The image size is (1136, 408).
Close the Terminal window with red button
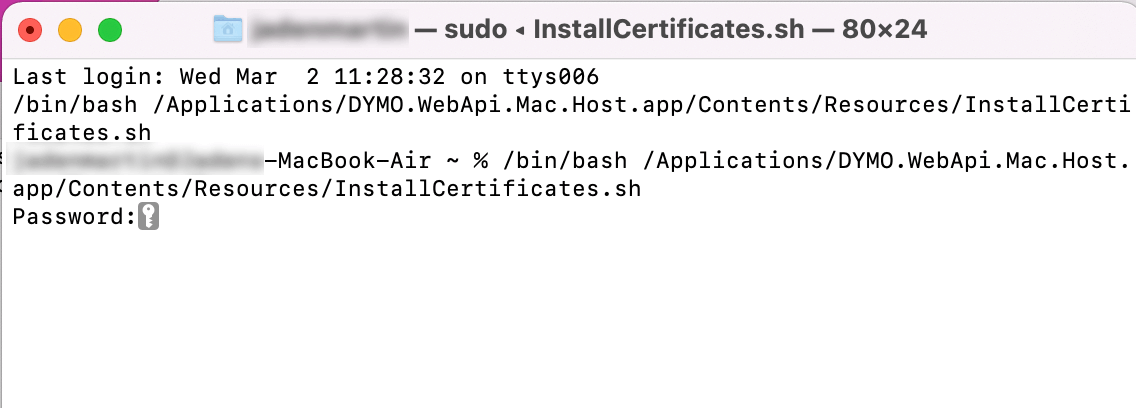tap(30, 30)
